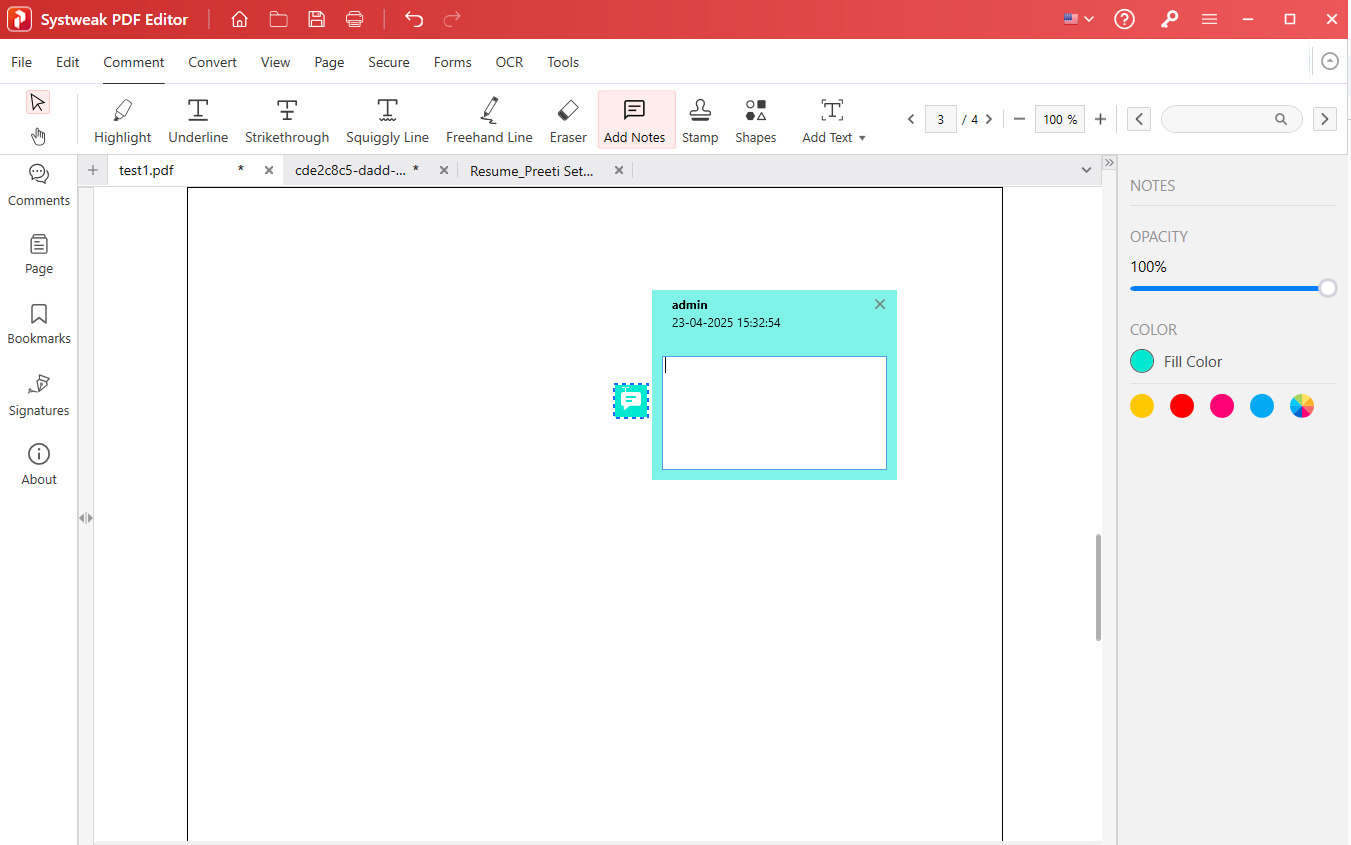Find previous search result

click(1139, 119)
